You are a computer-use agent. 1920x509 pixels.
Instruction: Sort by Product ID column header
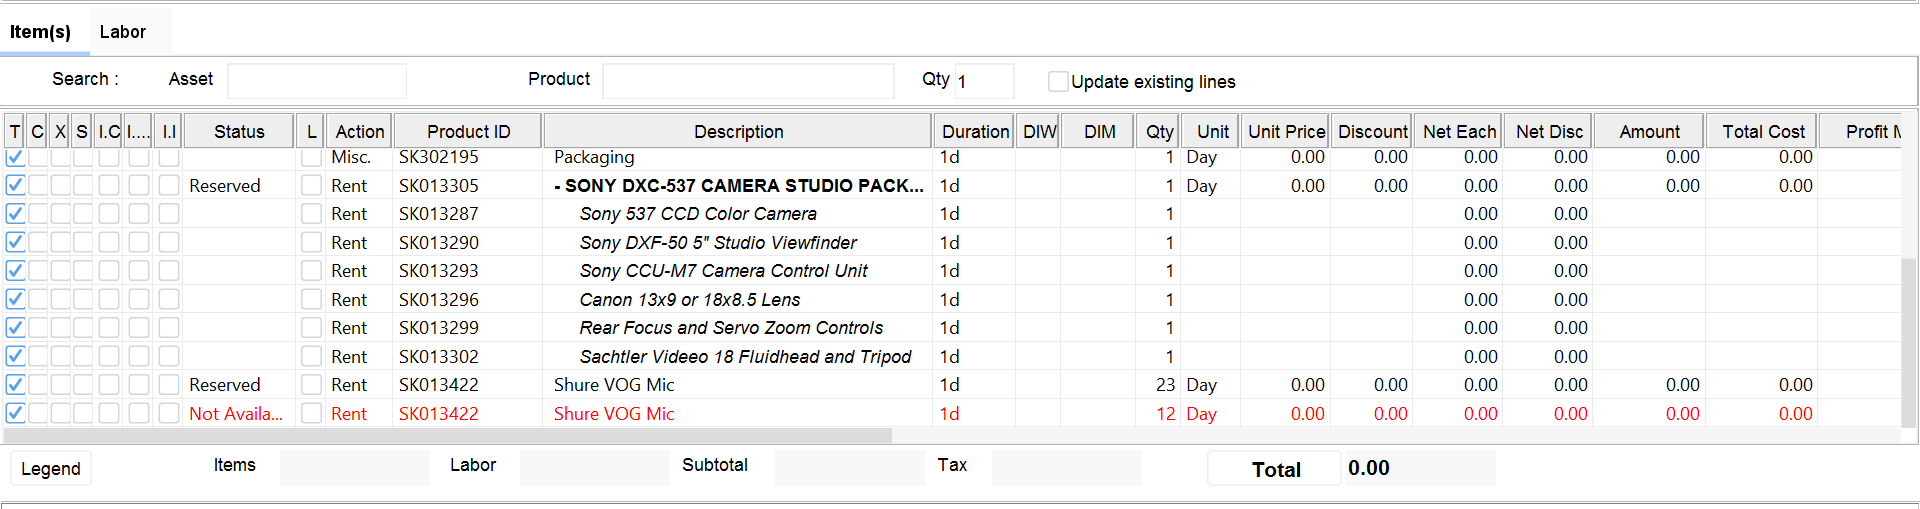tap(468, 132)
